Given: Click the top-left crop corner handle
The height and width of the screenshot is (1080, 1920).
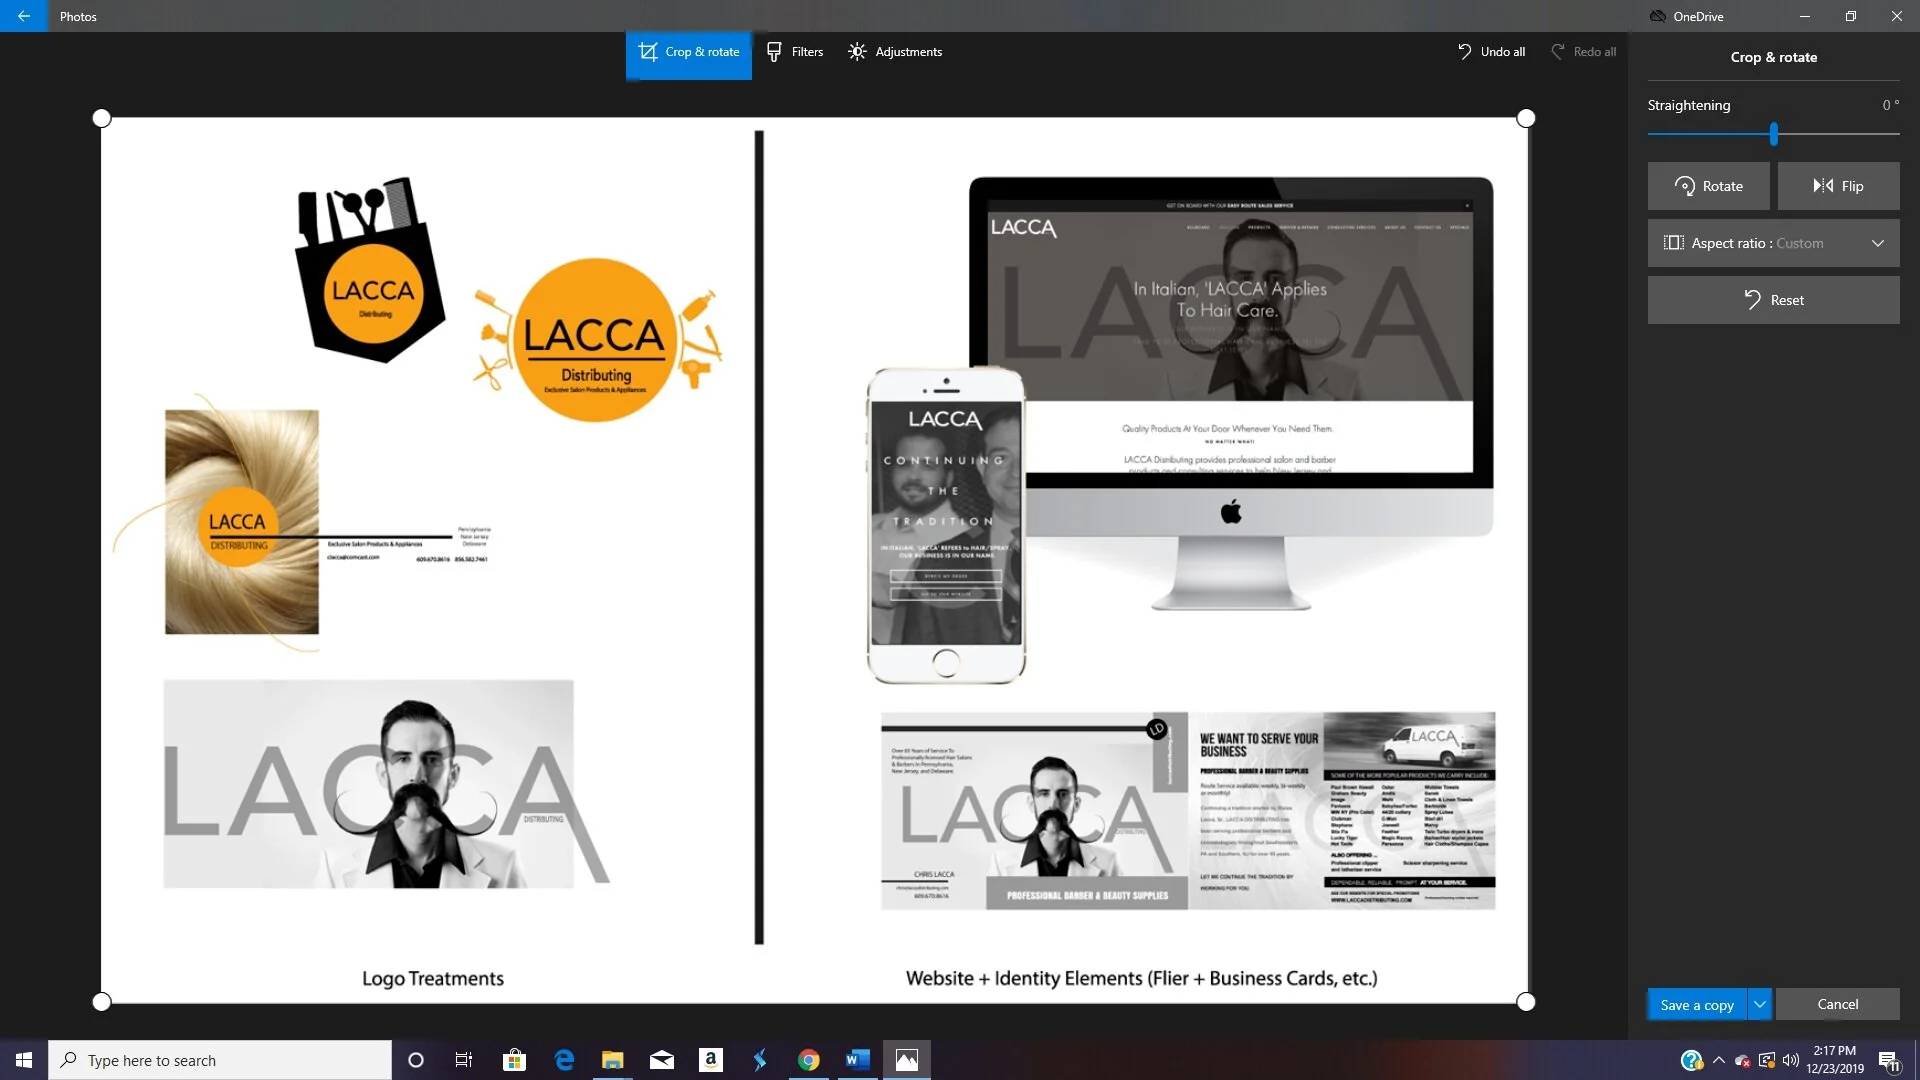Looking at the screenshot, I should point(101,118).
